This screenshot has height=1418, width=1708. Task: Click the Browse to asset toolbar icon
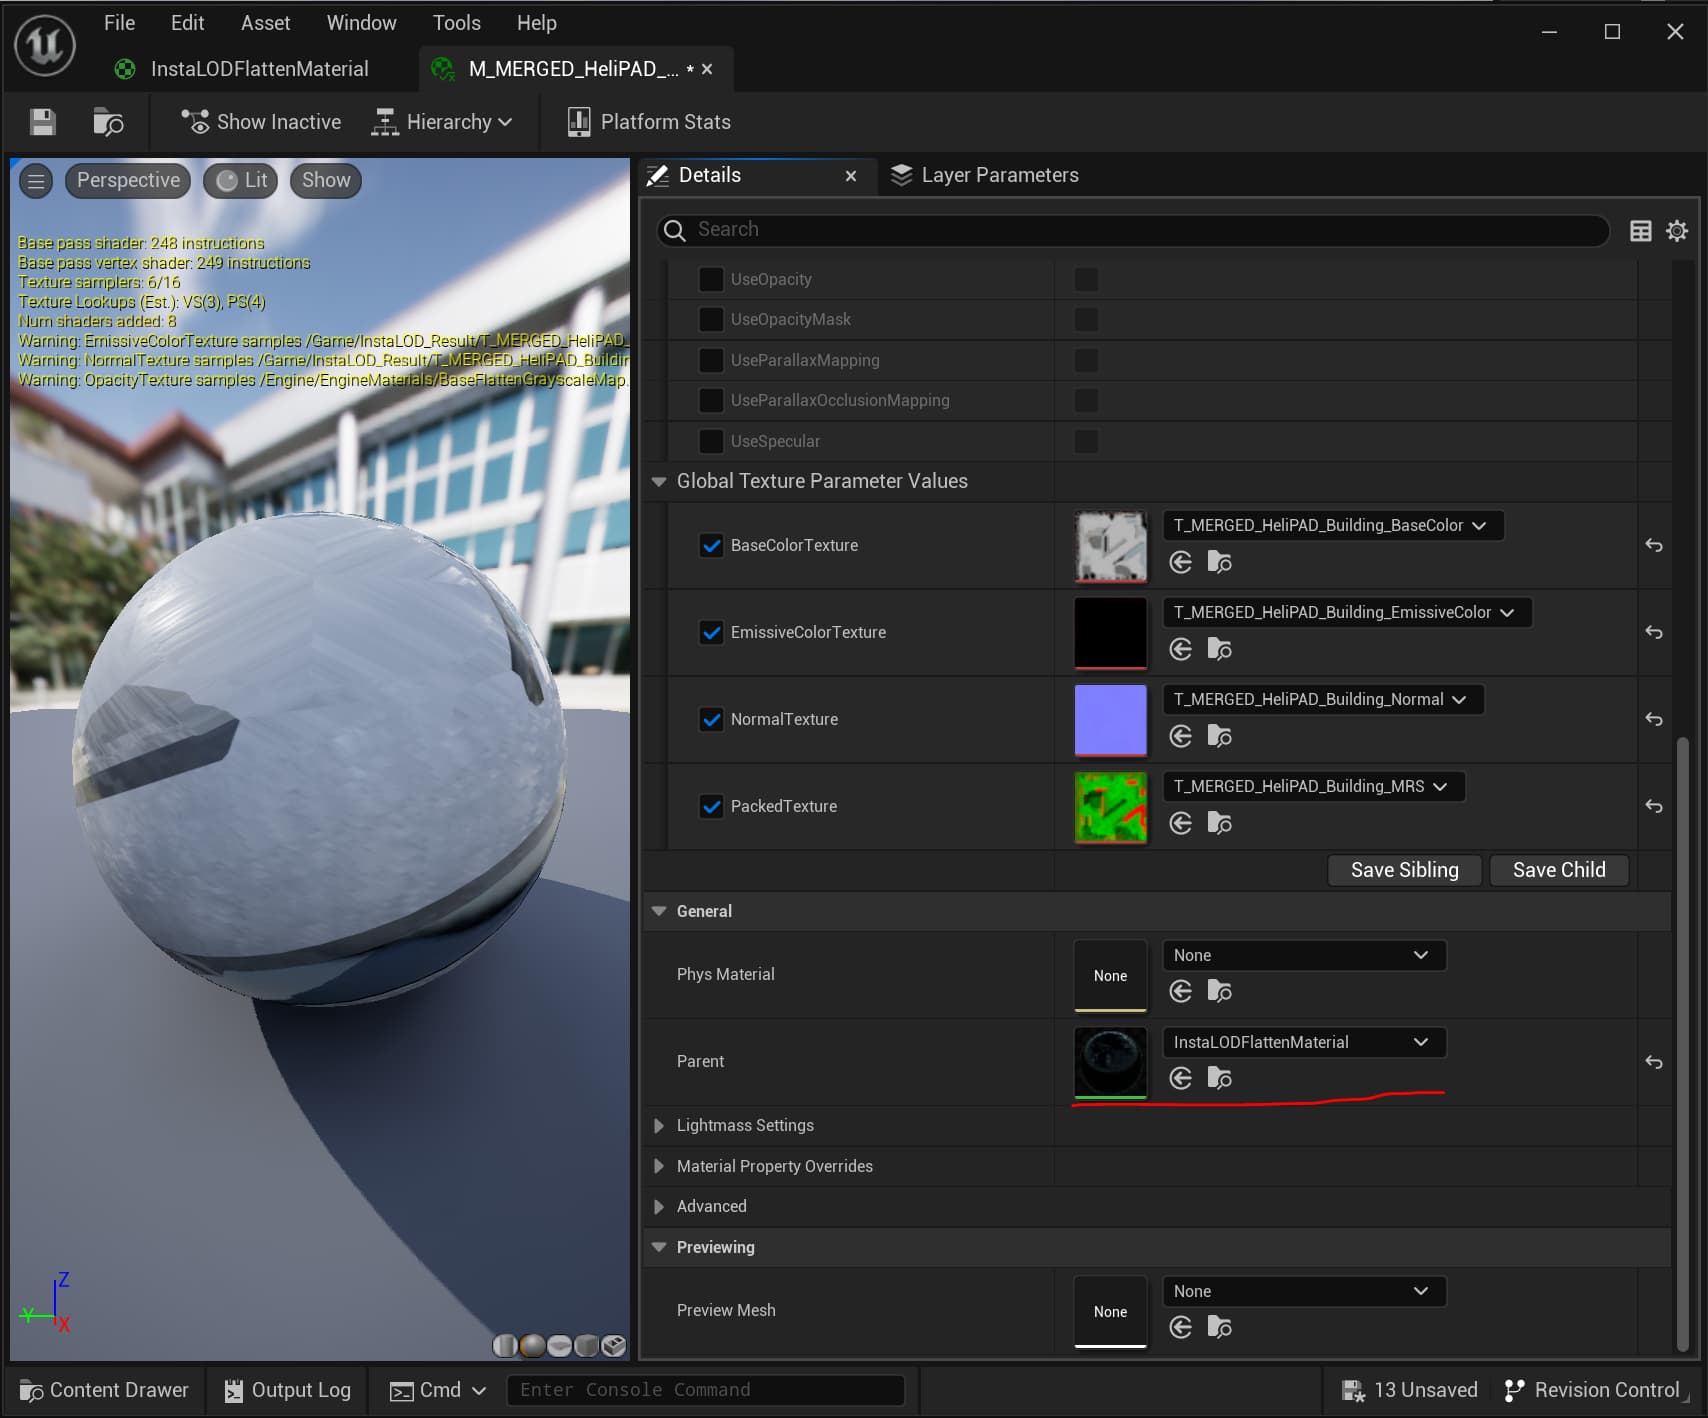(x=107, y=122)
